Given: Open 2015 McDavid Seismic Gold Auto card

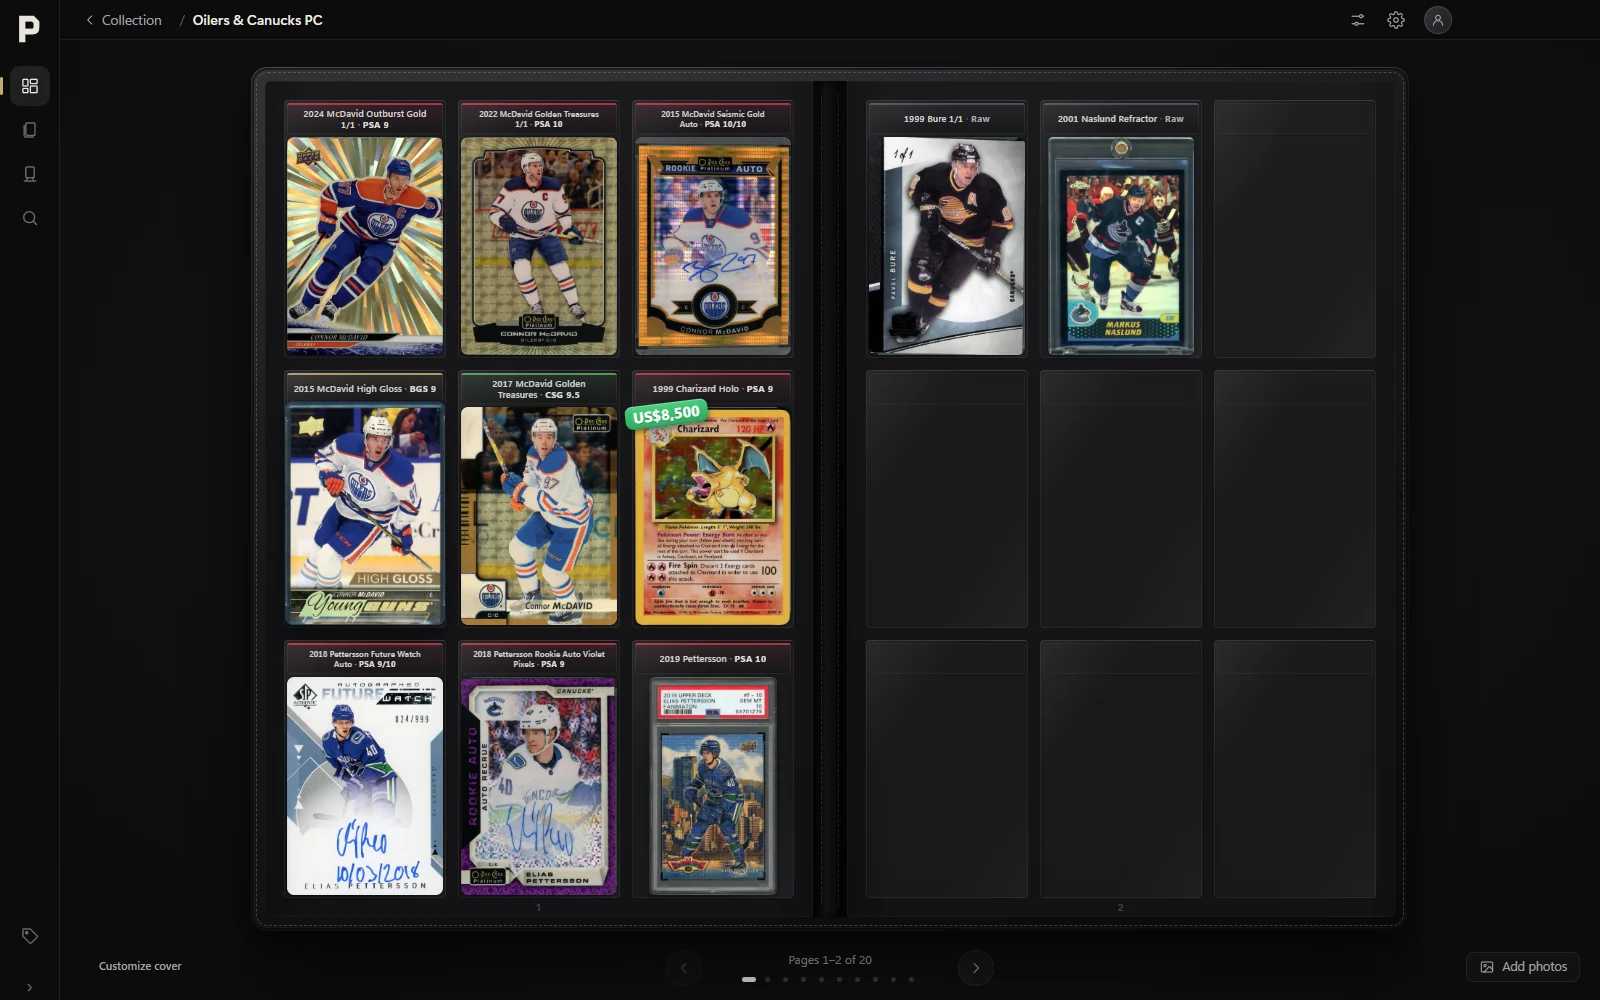Looking at the screenshot, I should click(x=713, y=246).
